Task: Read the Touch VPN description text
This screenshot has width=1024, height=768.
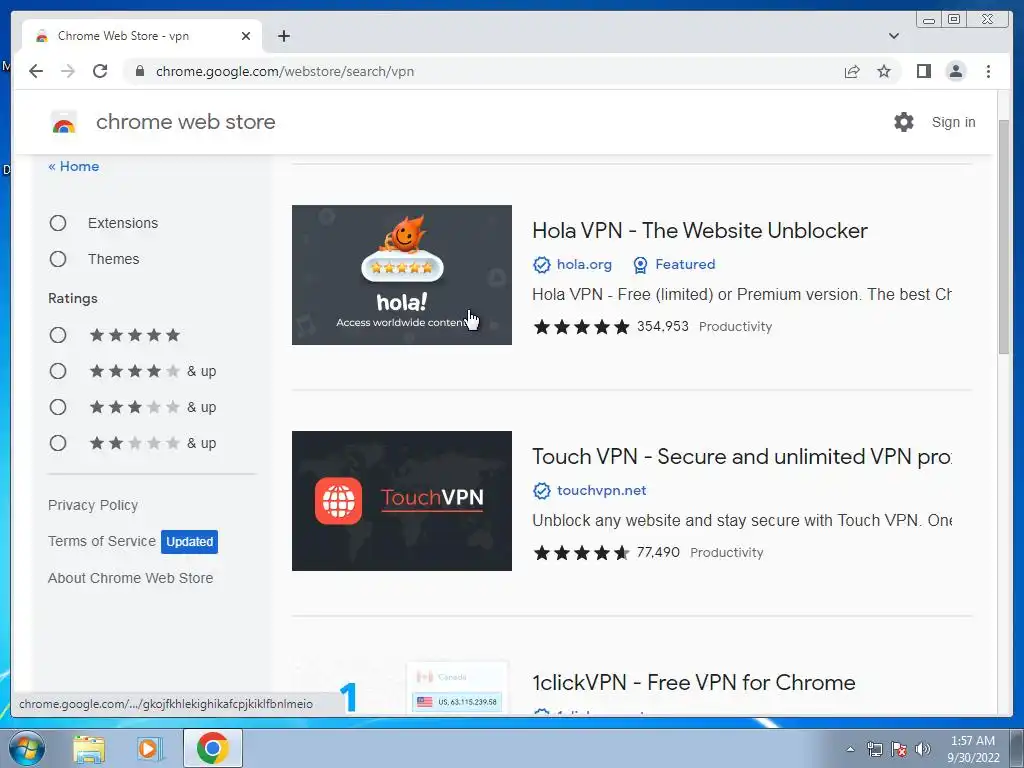Action: [742, 520]
